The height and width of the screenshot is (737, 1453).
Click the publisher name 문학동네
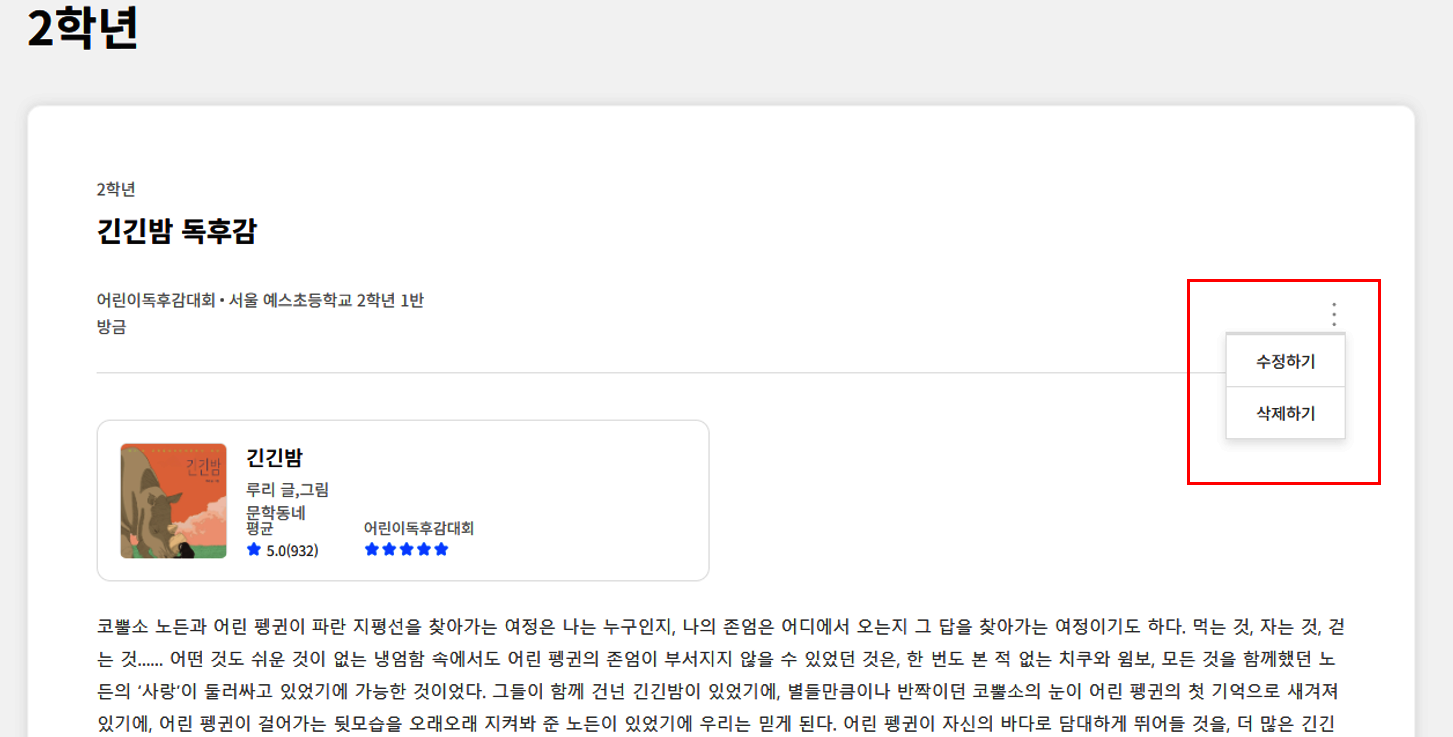275,512
